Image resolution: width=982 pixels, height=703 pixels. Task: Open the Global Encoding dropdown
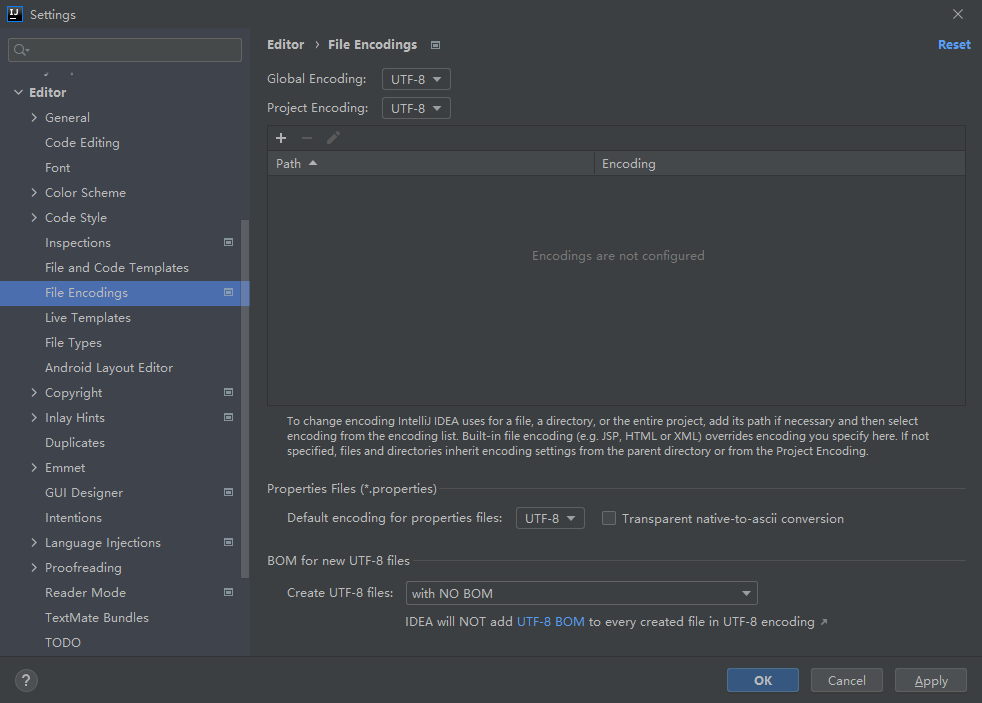[x=416, y=79]
